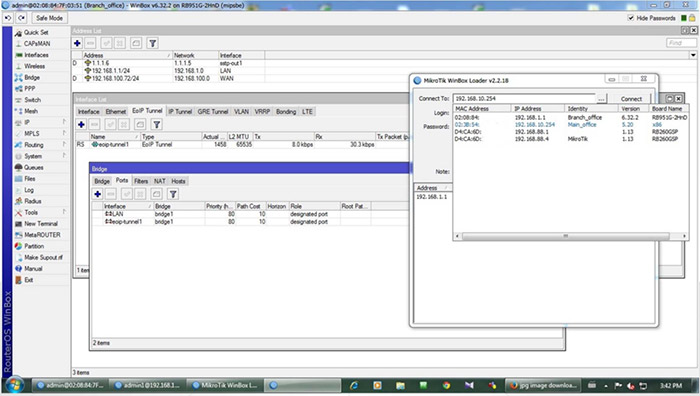The height and width of the screenshot is (396, 700).
Task: Toggle the Safe Mode button
Action: coord(49,18)
